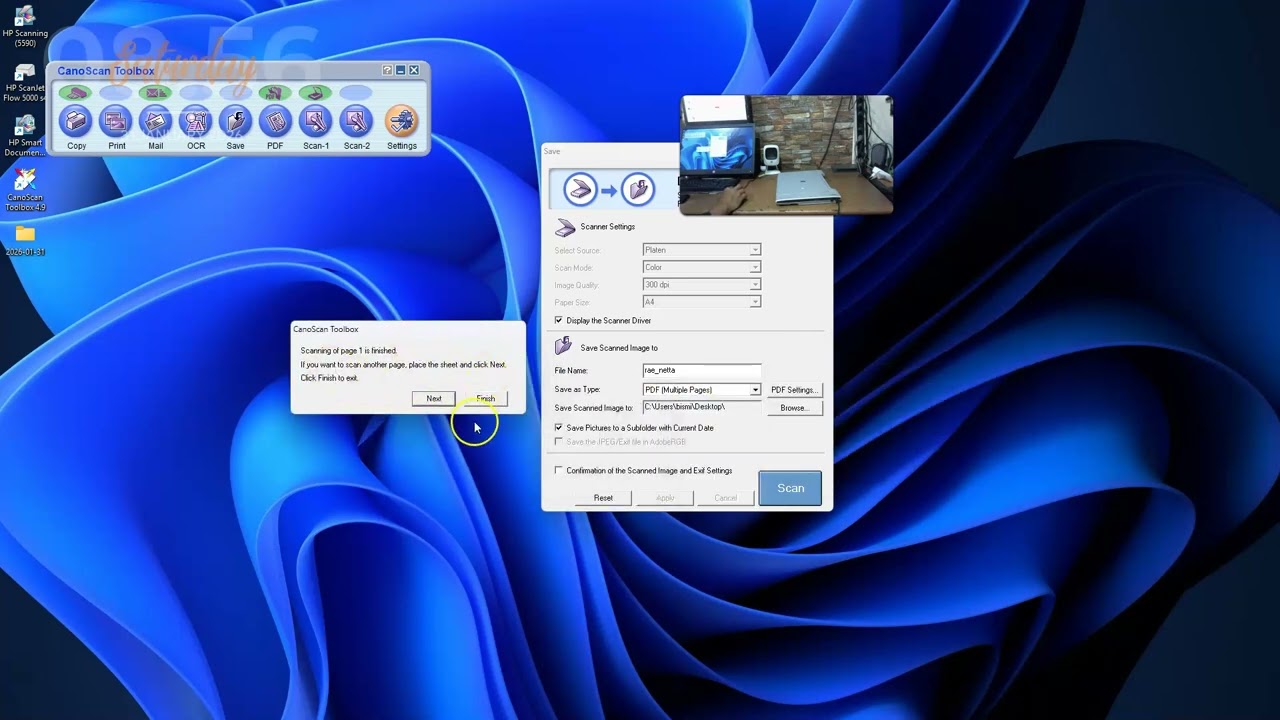The image size is (1280, 720).
Task: Click the "Scanner Settings" heading text
Action: 608,227
